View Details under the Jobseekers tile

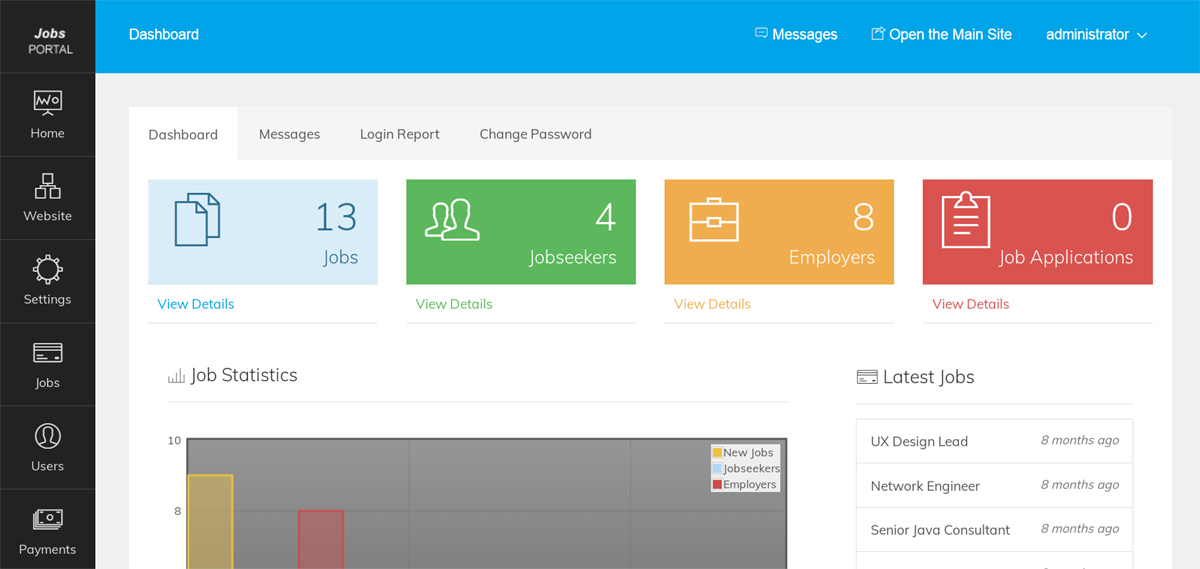click(x=454, y=304)
